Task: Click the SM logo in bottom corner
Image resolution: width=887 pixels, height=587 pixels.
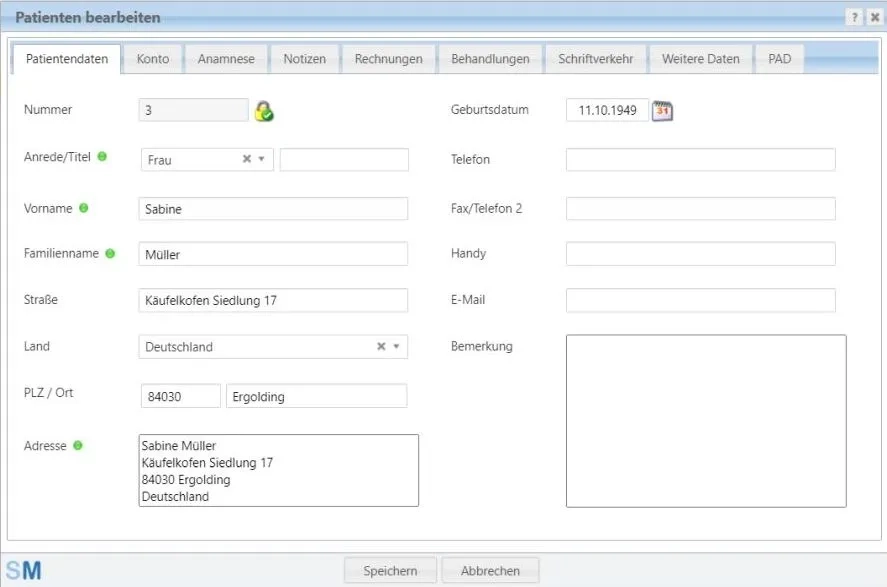Action: (x=24, y=571)
